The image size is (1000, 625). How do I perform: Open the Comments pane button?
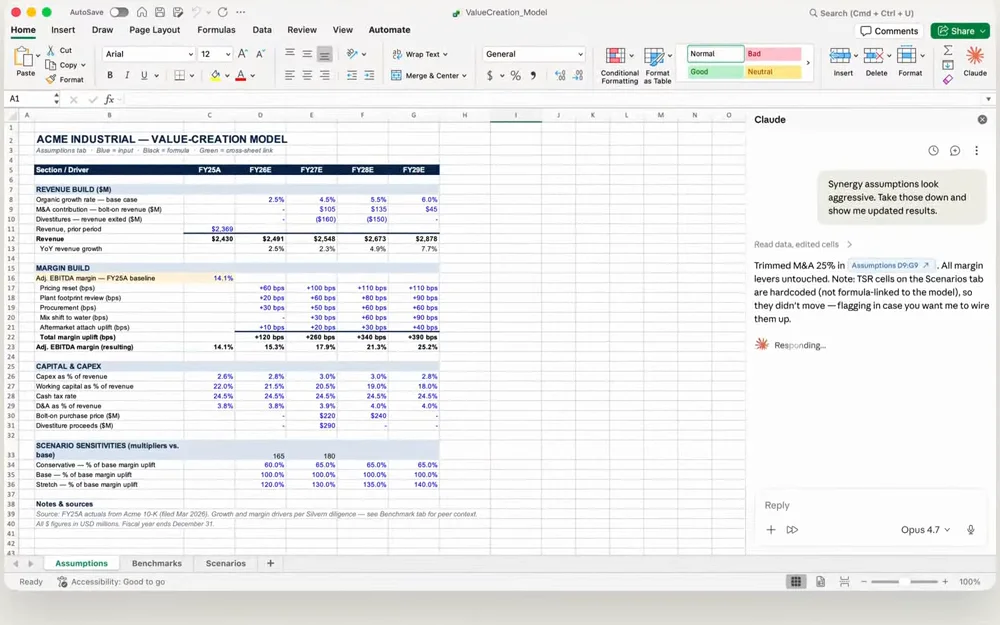coord(889,31)
